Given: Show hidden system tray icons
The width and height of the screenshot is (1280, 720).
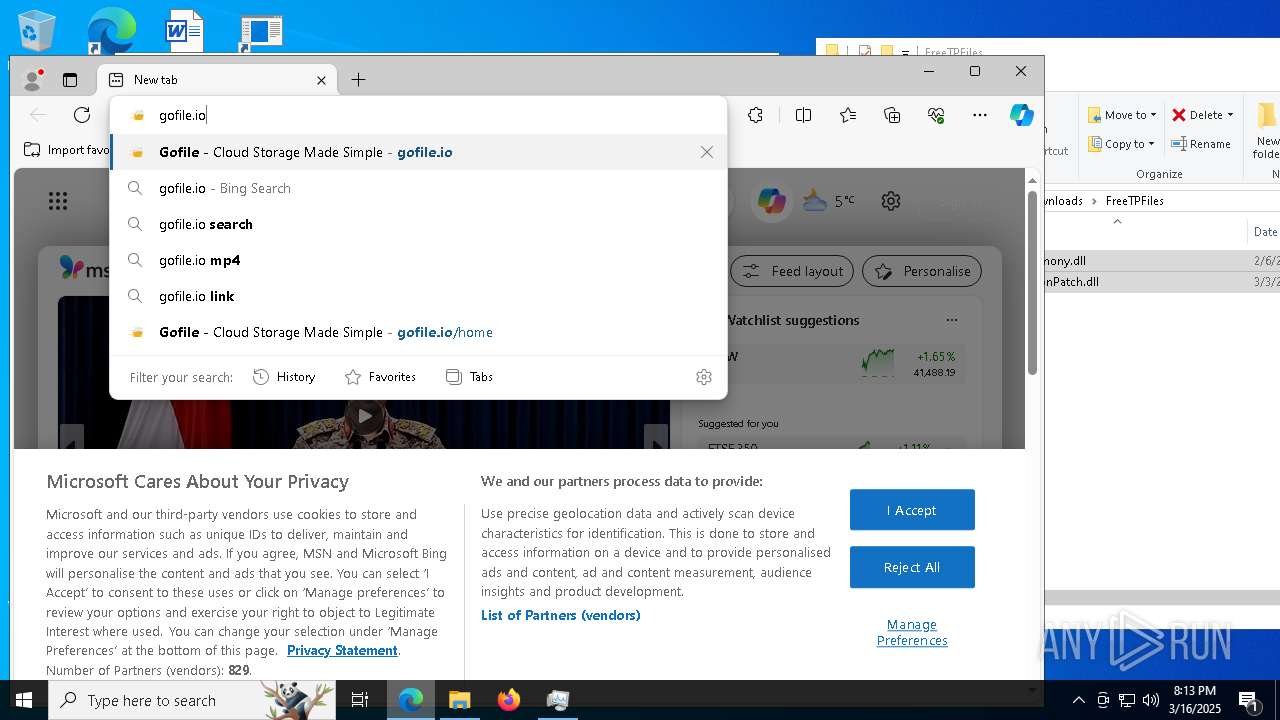Looking at the screenshot, I should pos(1078,700).
